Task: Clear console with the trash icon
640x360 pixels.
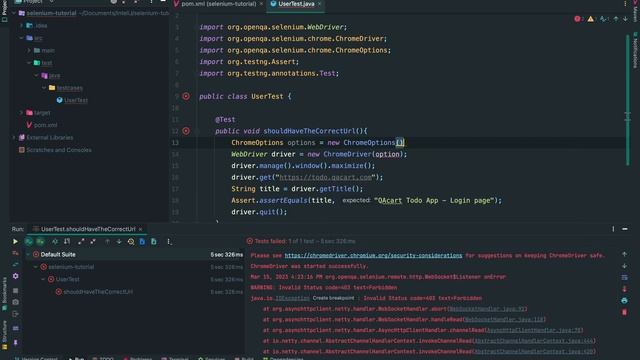Action: [624, 312]
